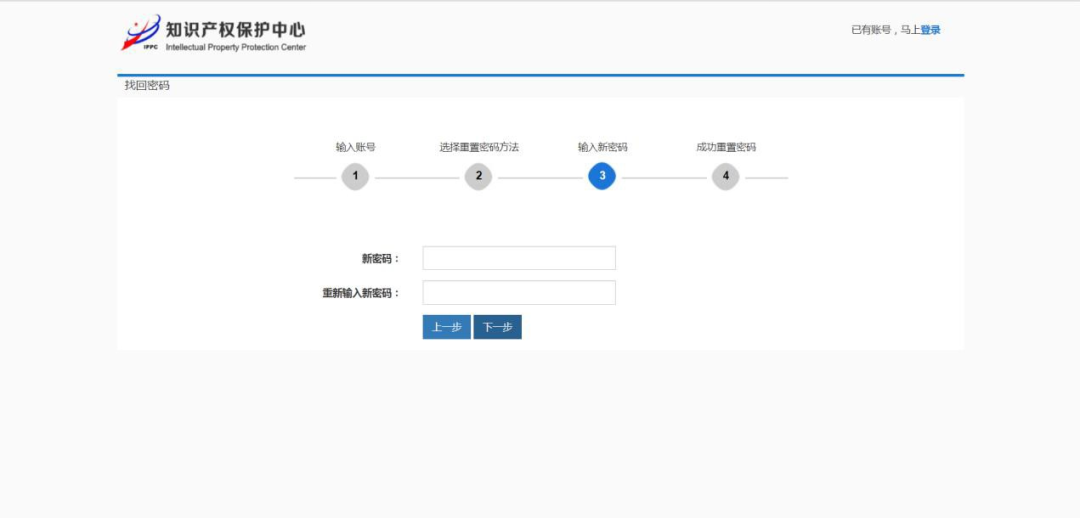This screenshot has height=518, width=1080.
Task: Proceed with the 下一步 button
Action: pos(497,327)
